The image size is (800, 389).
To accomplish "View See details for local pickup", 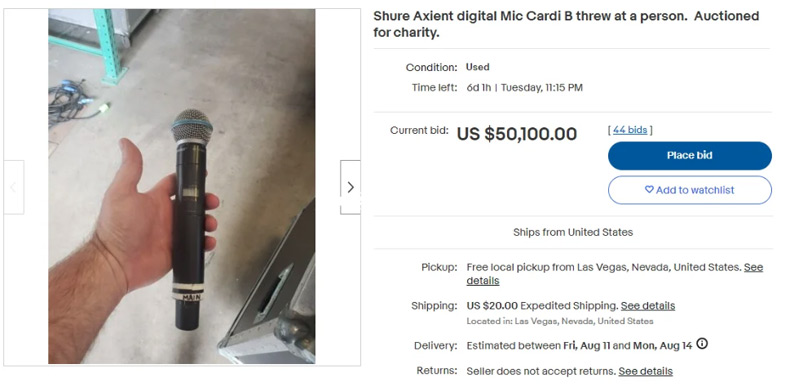I will [615, 274].
